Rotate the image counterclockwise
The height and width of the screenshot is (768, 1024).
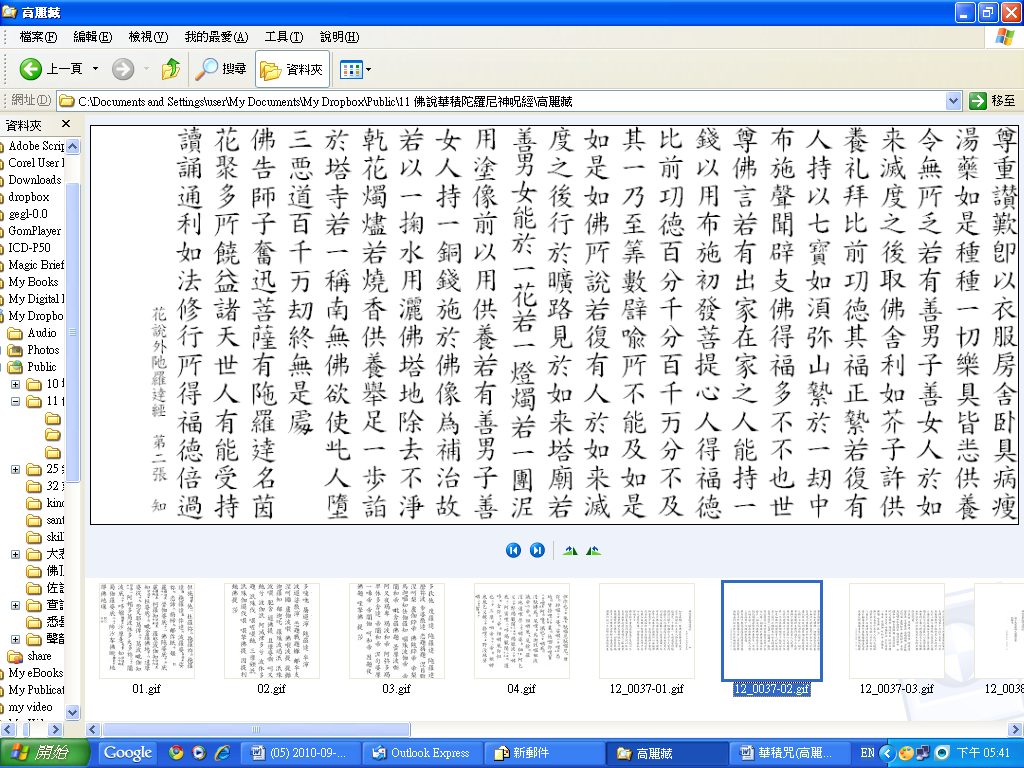(x=594, y=550)
